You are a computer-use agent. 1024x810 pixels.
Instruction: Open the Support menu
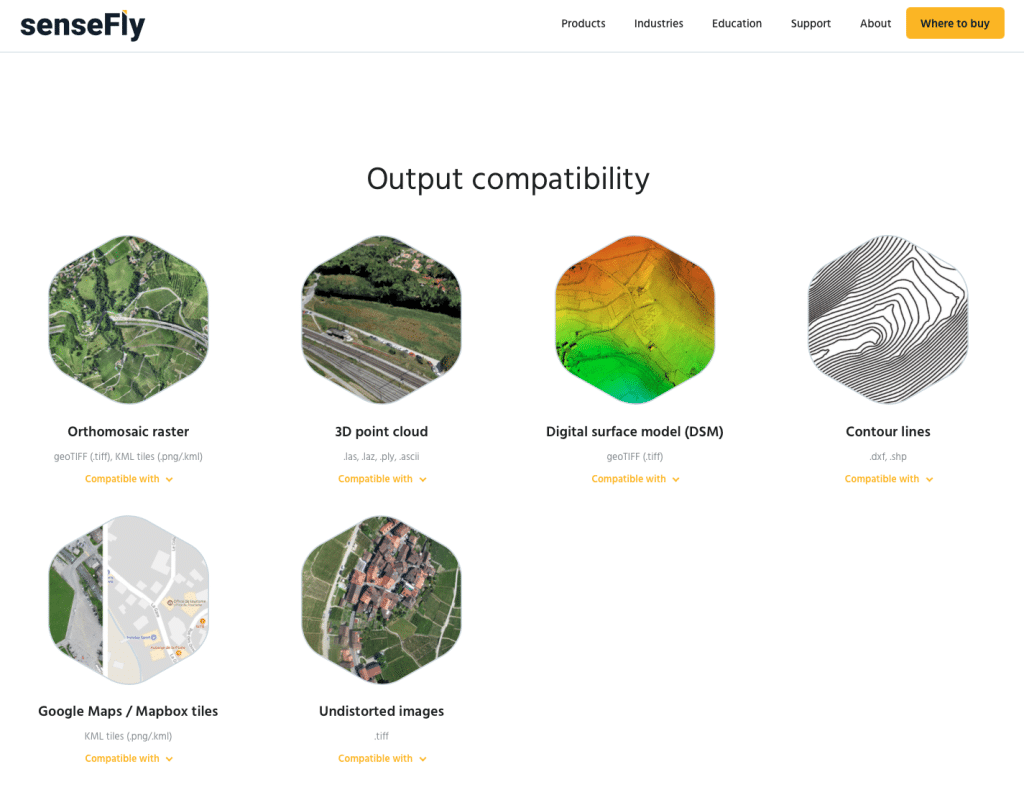coord(810,24)
